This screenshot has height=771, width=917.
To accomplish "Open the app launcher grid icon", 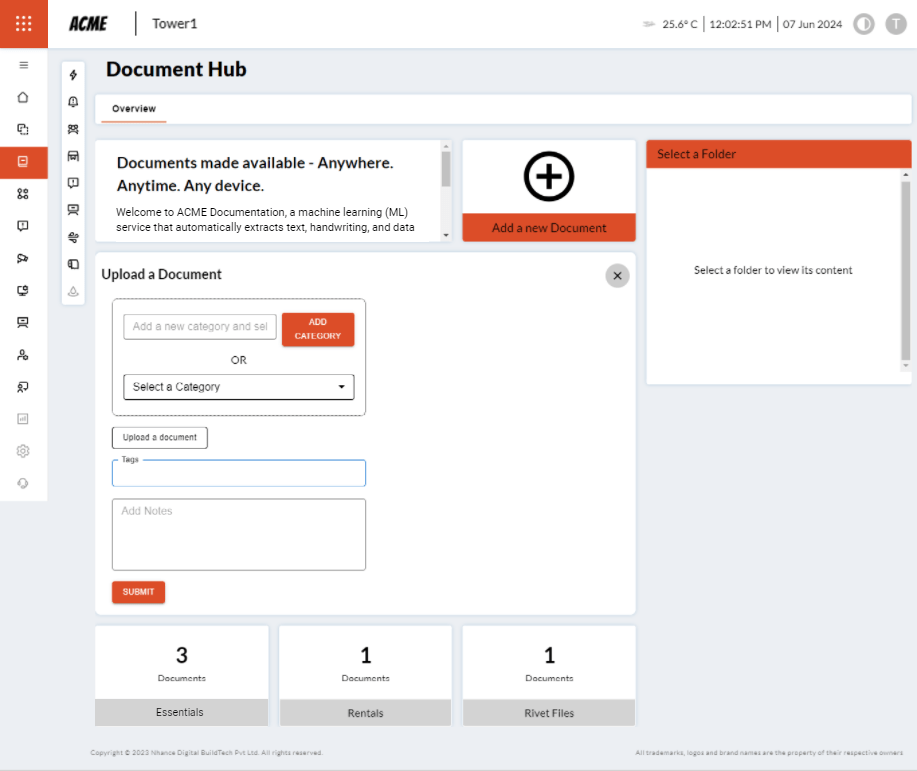I will click(x=23, y=23).
